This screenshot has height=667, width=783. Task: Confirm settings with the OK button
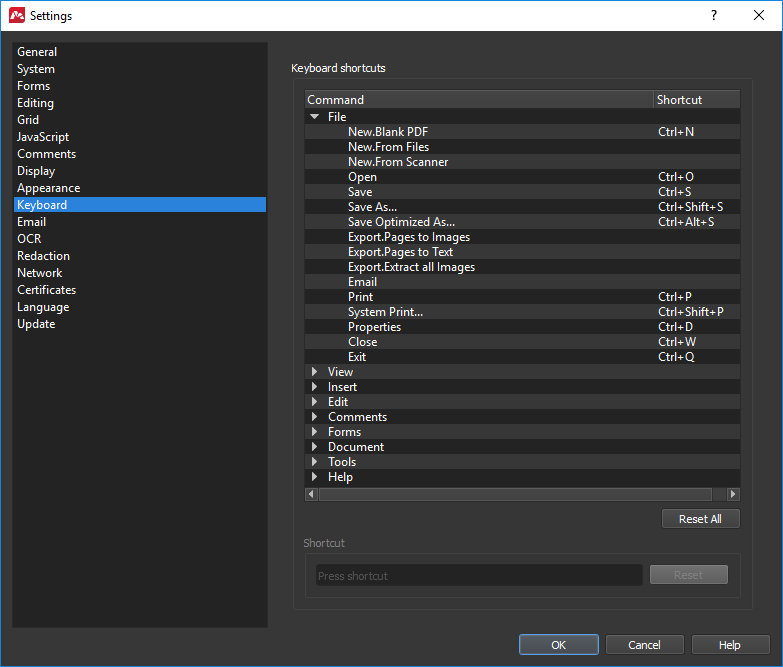(558, 645)
